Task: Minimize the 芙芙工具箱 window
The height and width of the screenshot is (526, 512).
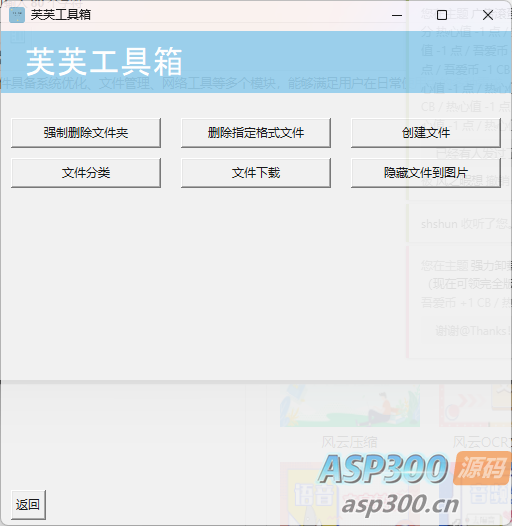Action: click(x=397, y=15)
